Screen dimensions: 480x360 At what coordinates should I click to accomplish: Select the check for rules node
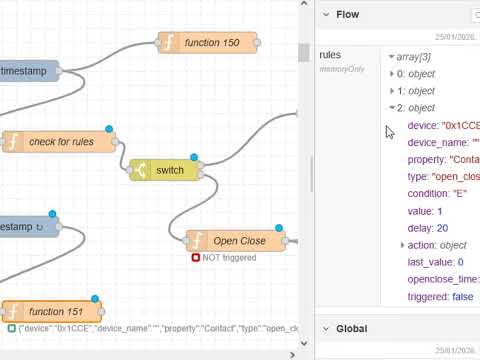(59, 142)
